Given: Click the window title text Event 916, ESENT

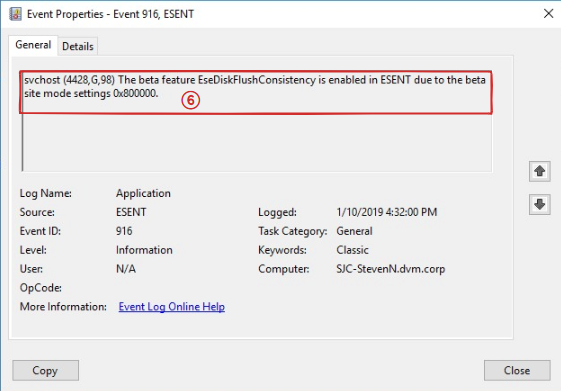Looking at the screenshot, I should click(153, 14).
